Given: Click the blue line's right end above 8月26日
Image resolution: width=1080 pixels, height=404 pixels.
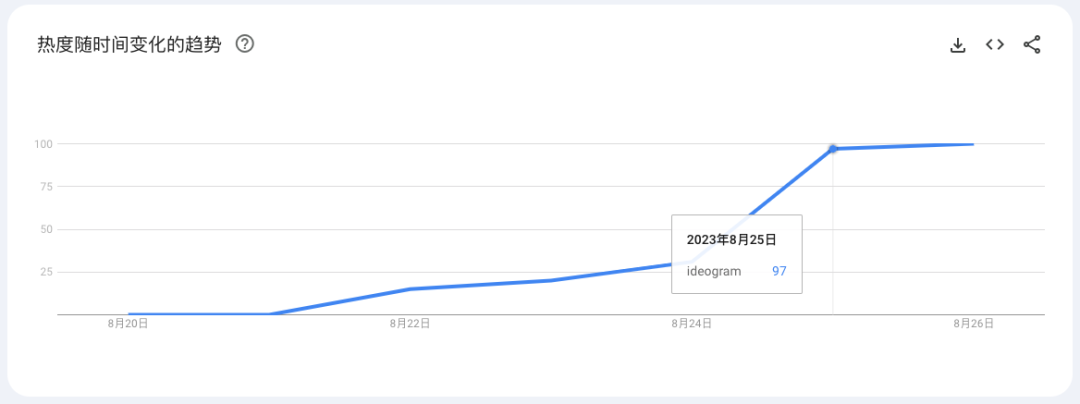Looking at the screenshot, I should [972, 144].
